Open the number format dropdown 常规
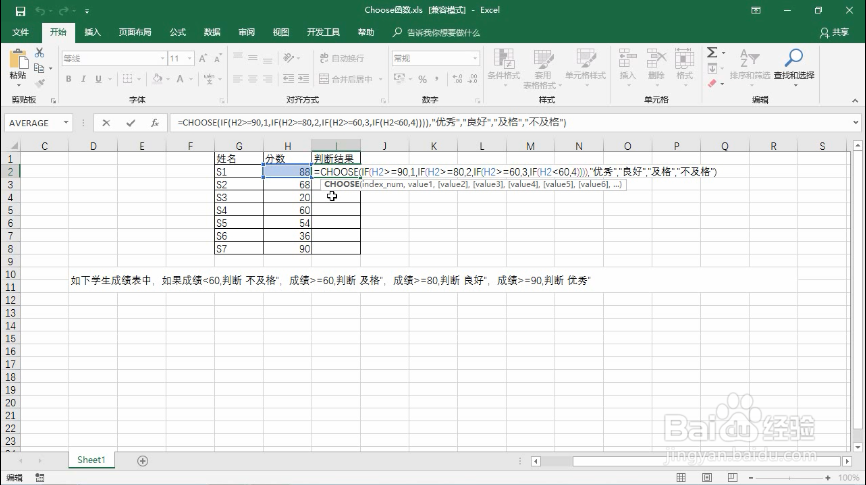Image resolution: width=866 pixels, height=485 pixels. click(x=475, y=58)
